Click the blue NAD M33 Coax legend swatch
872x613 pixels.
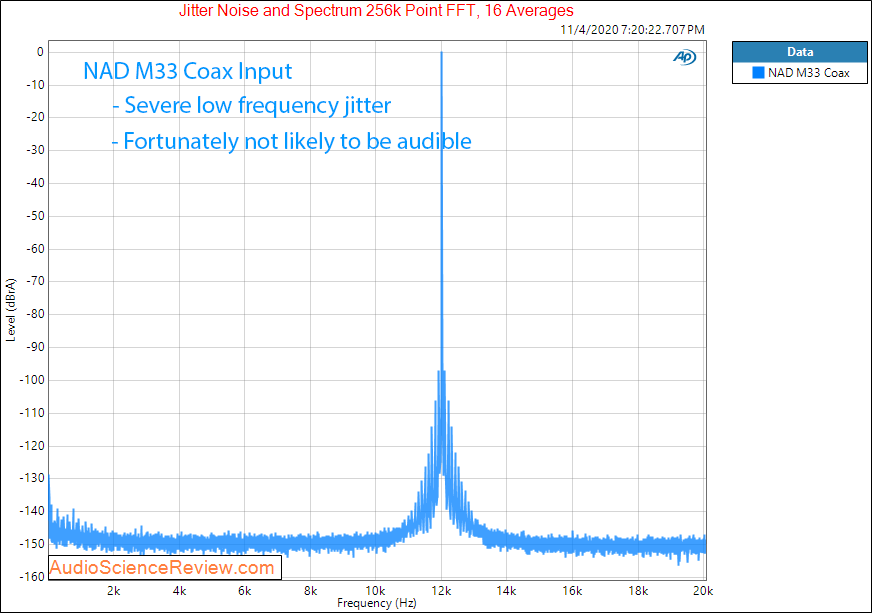click(x=758, y=73)
